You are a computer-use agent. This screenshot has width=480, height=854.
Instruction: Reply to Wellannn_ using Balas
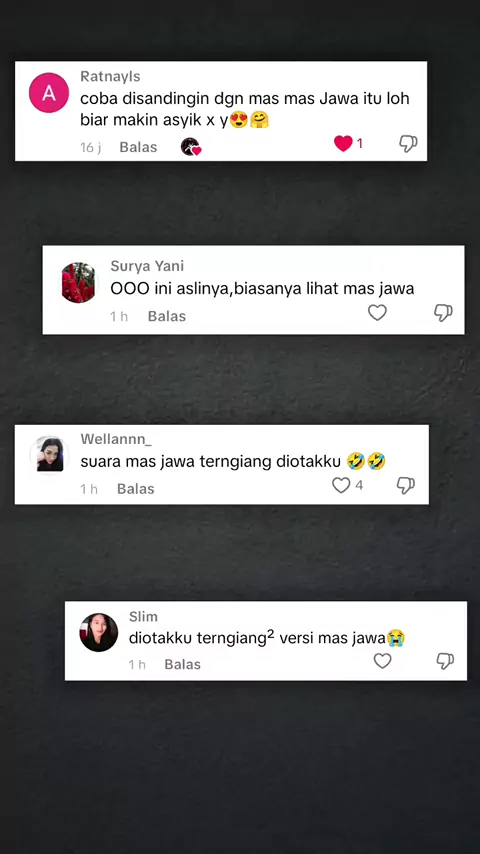136,489
